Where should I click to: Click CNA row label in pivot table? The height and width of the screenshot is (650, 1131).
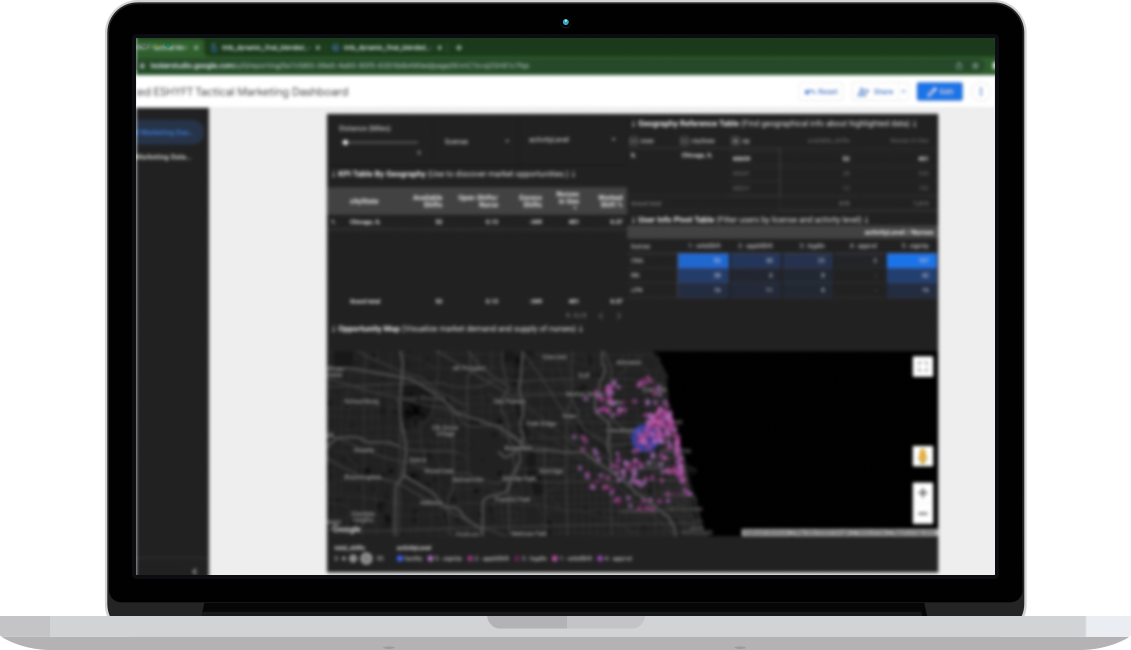point(636,260)
